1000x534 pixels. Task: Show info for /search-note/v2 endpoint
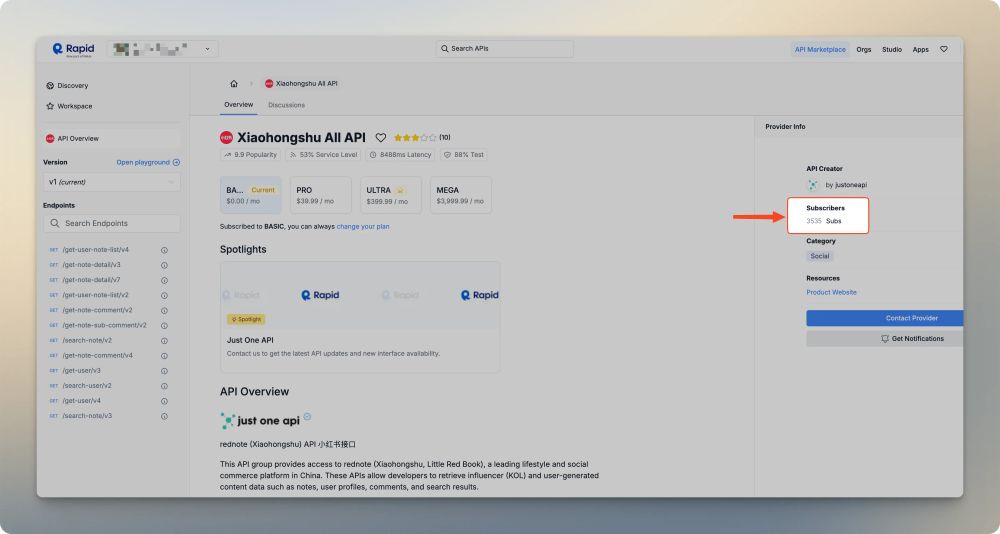click(x=164, y=341)
